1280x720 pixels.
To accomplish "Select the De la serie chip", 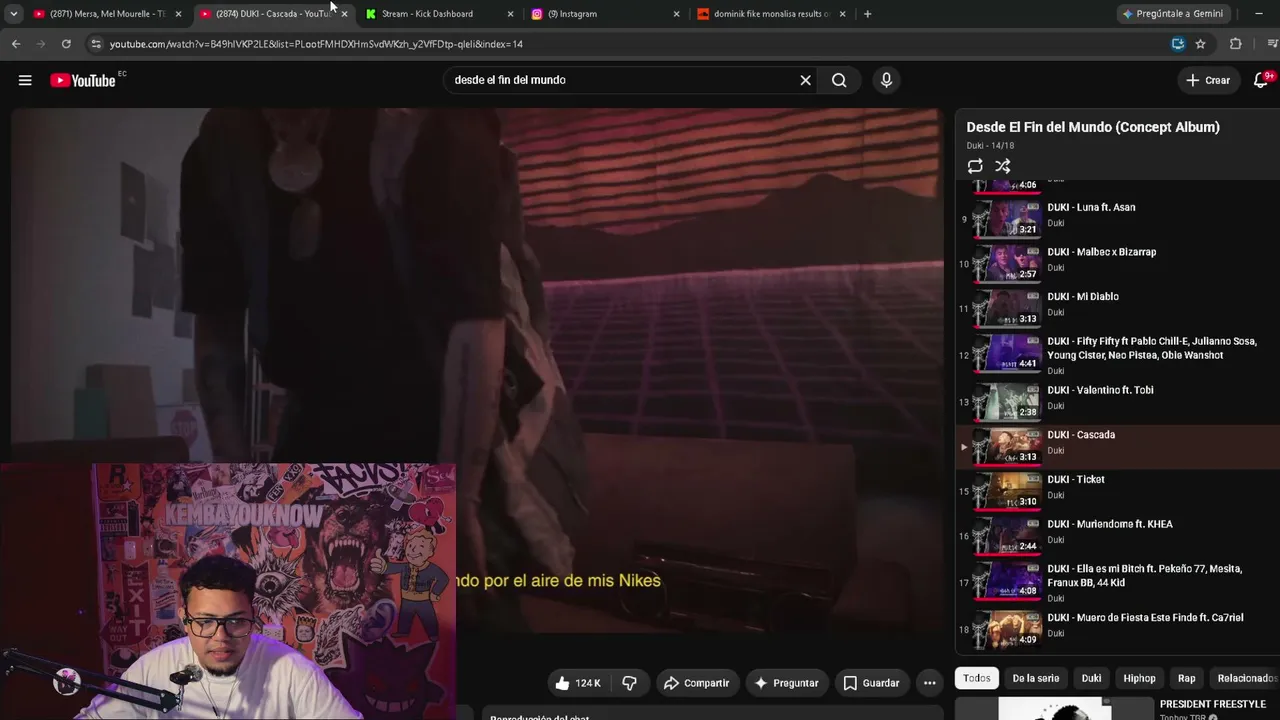I will (1035, 678).
